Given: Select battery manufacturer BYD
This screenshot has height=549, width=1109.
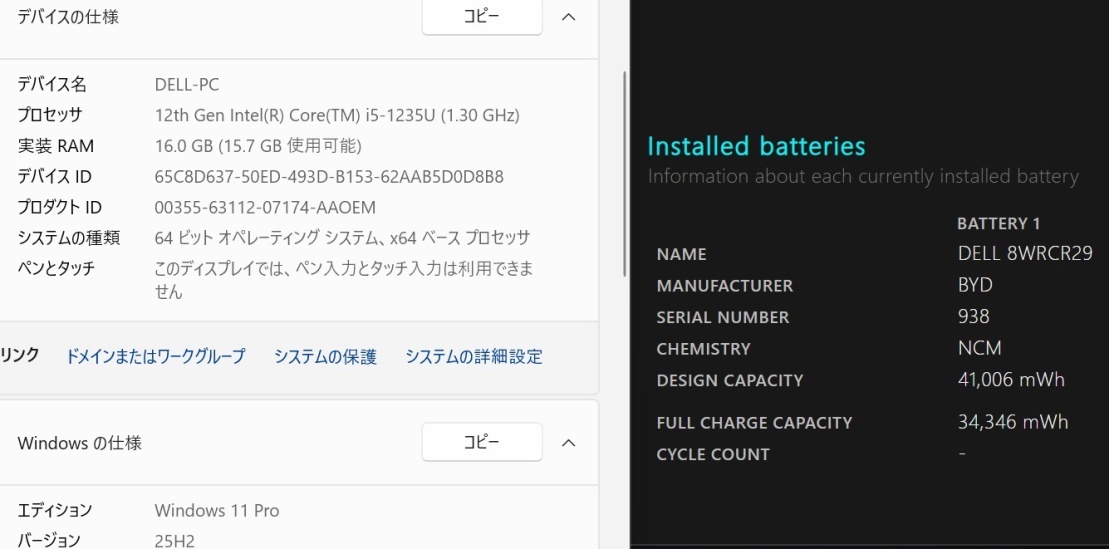Looking at the screenshot, I should 975,285.
